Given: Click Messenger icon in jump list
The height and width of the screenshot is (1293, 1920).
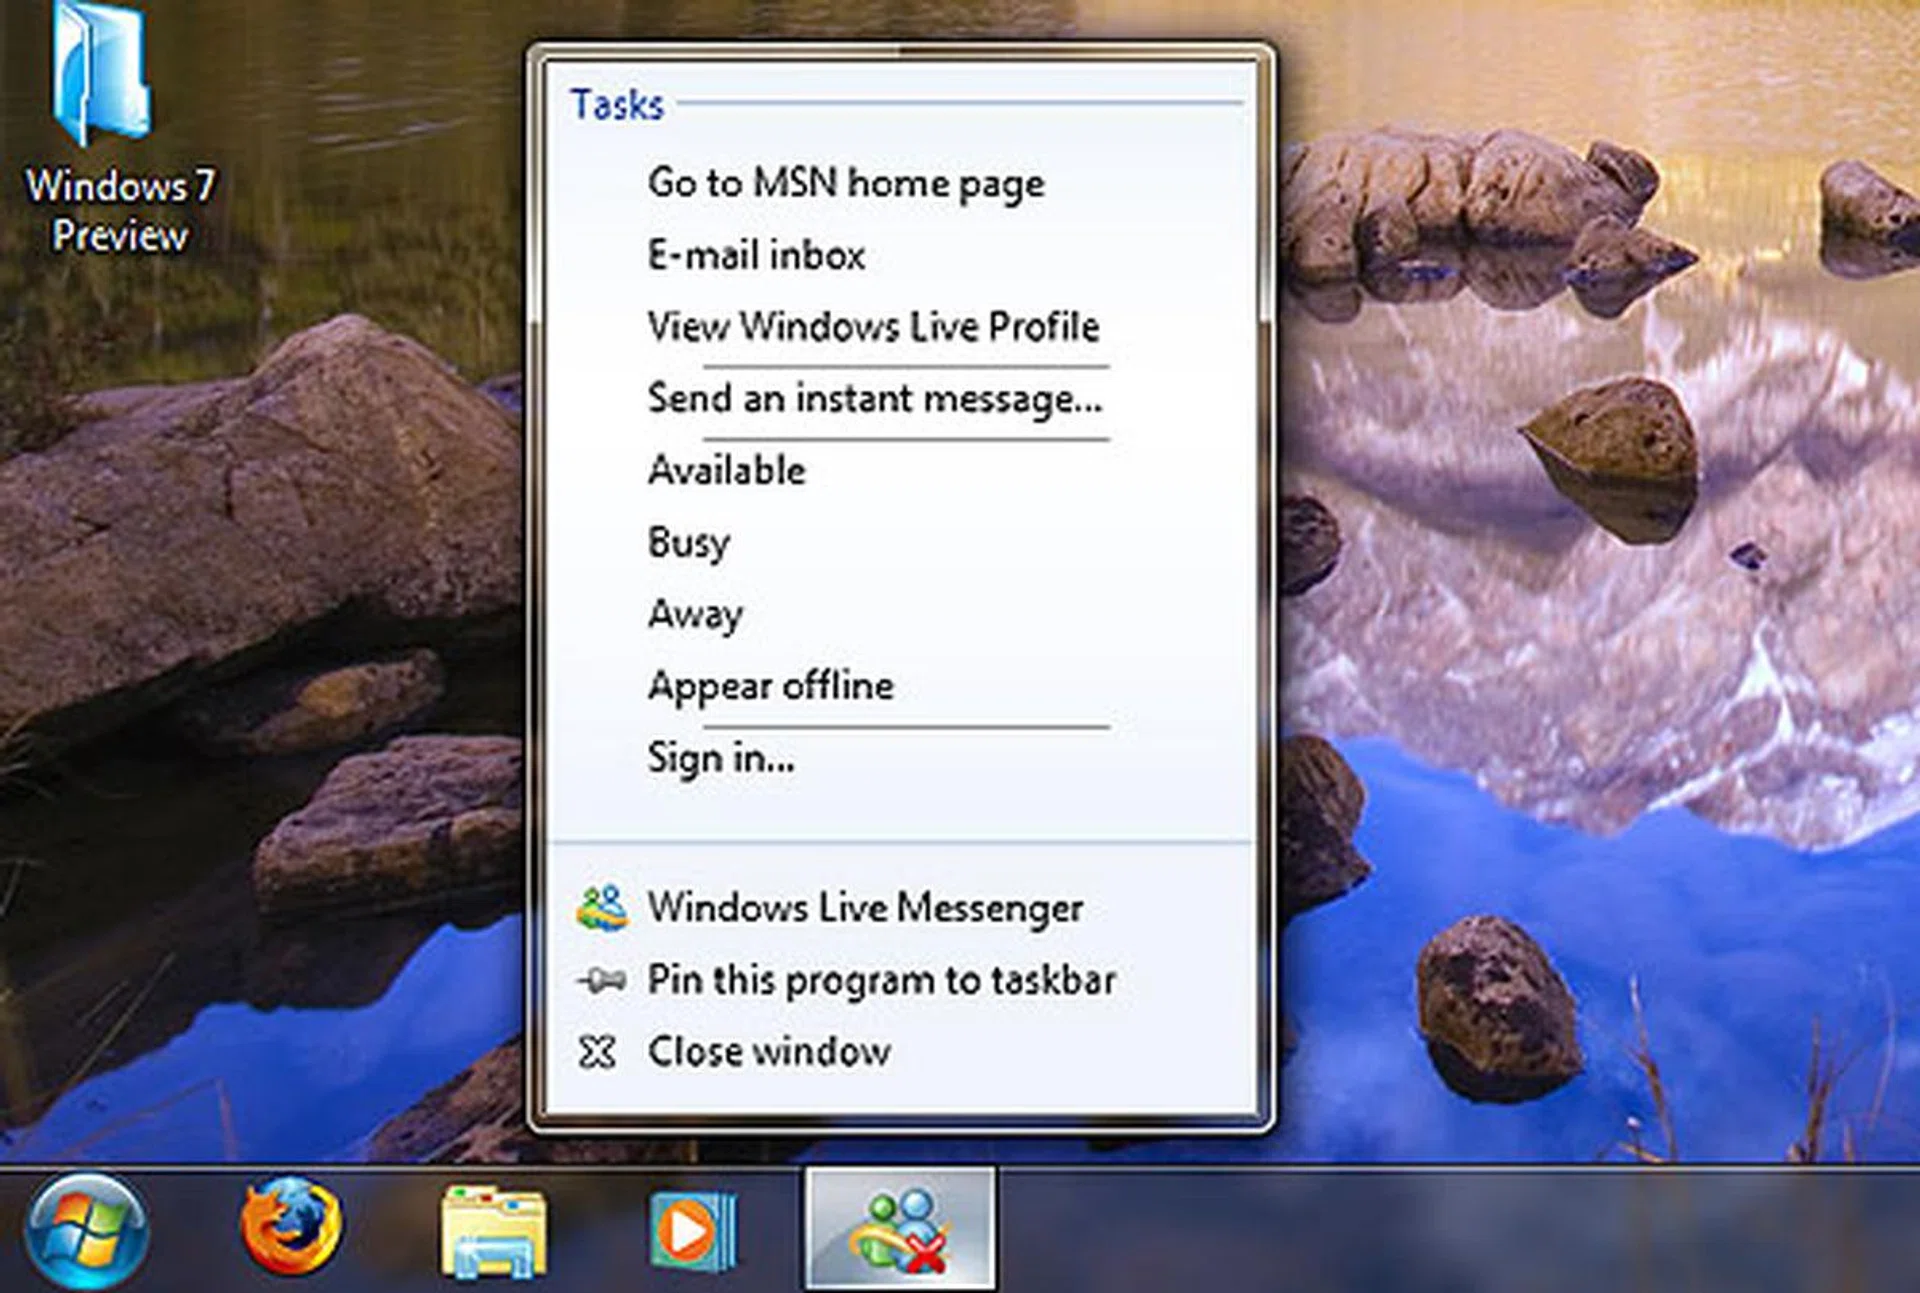Looking at the screenshot, I should pos(602,908).
